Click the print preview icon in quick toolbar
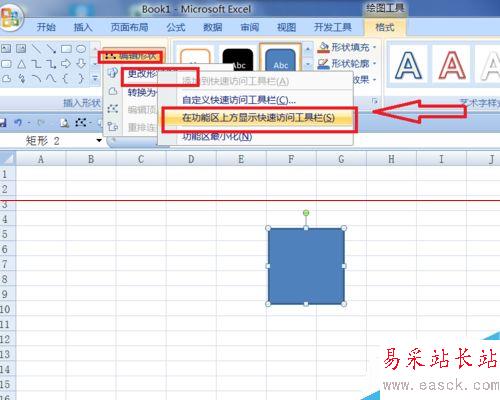Image resolution: width=500 pixels, height=400 pixels. (x=64, y=123)
